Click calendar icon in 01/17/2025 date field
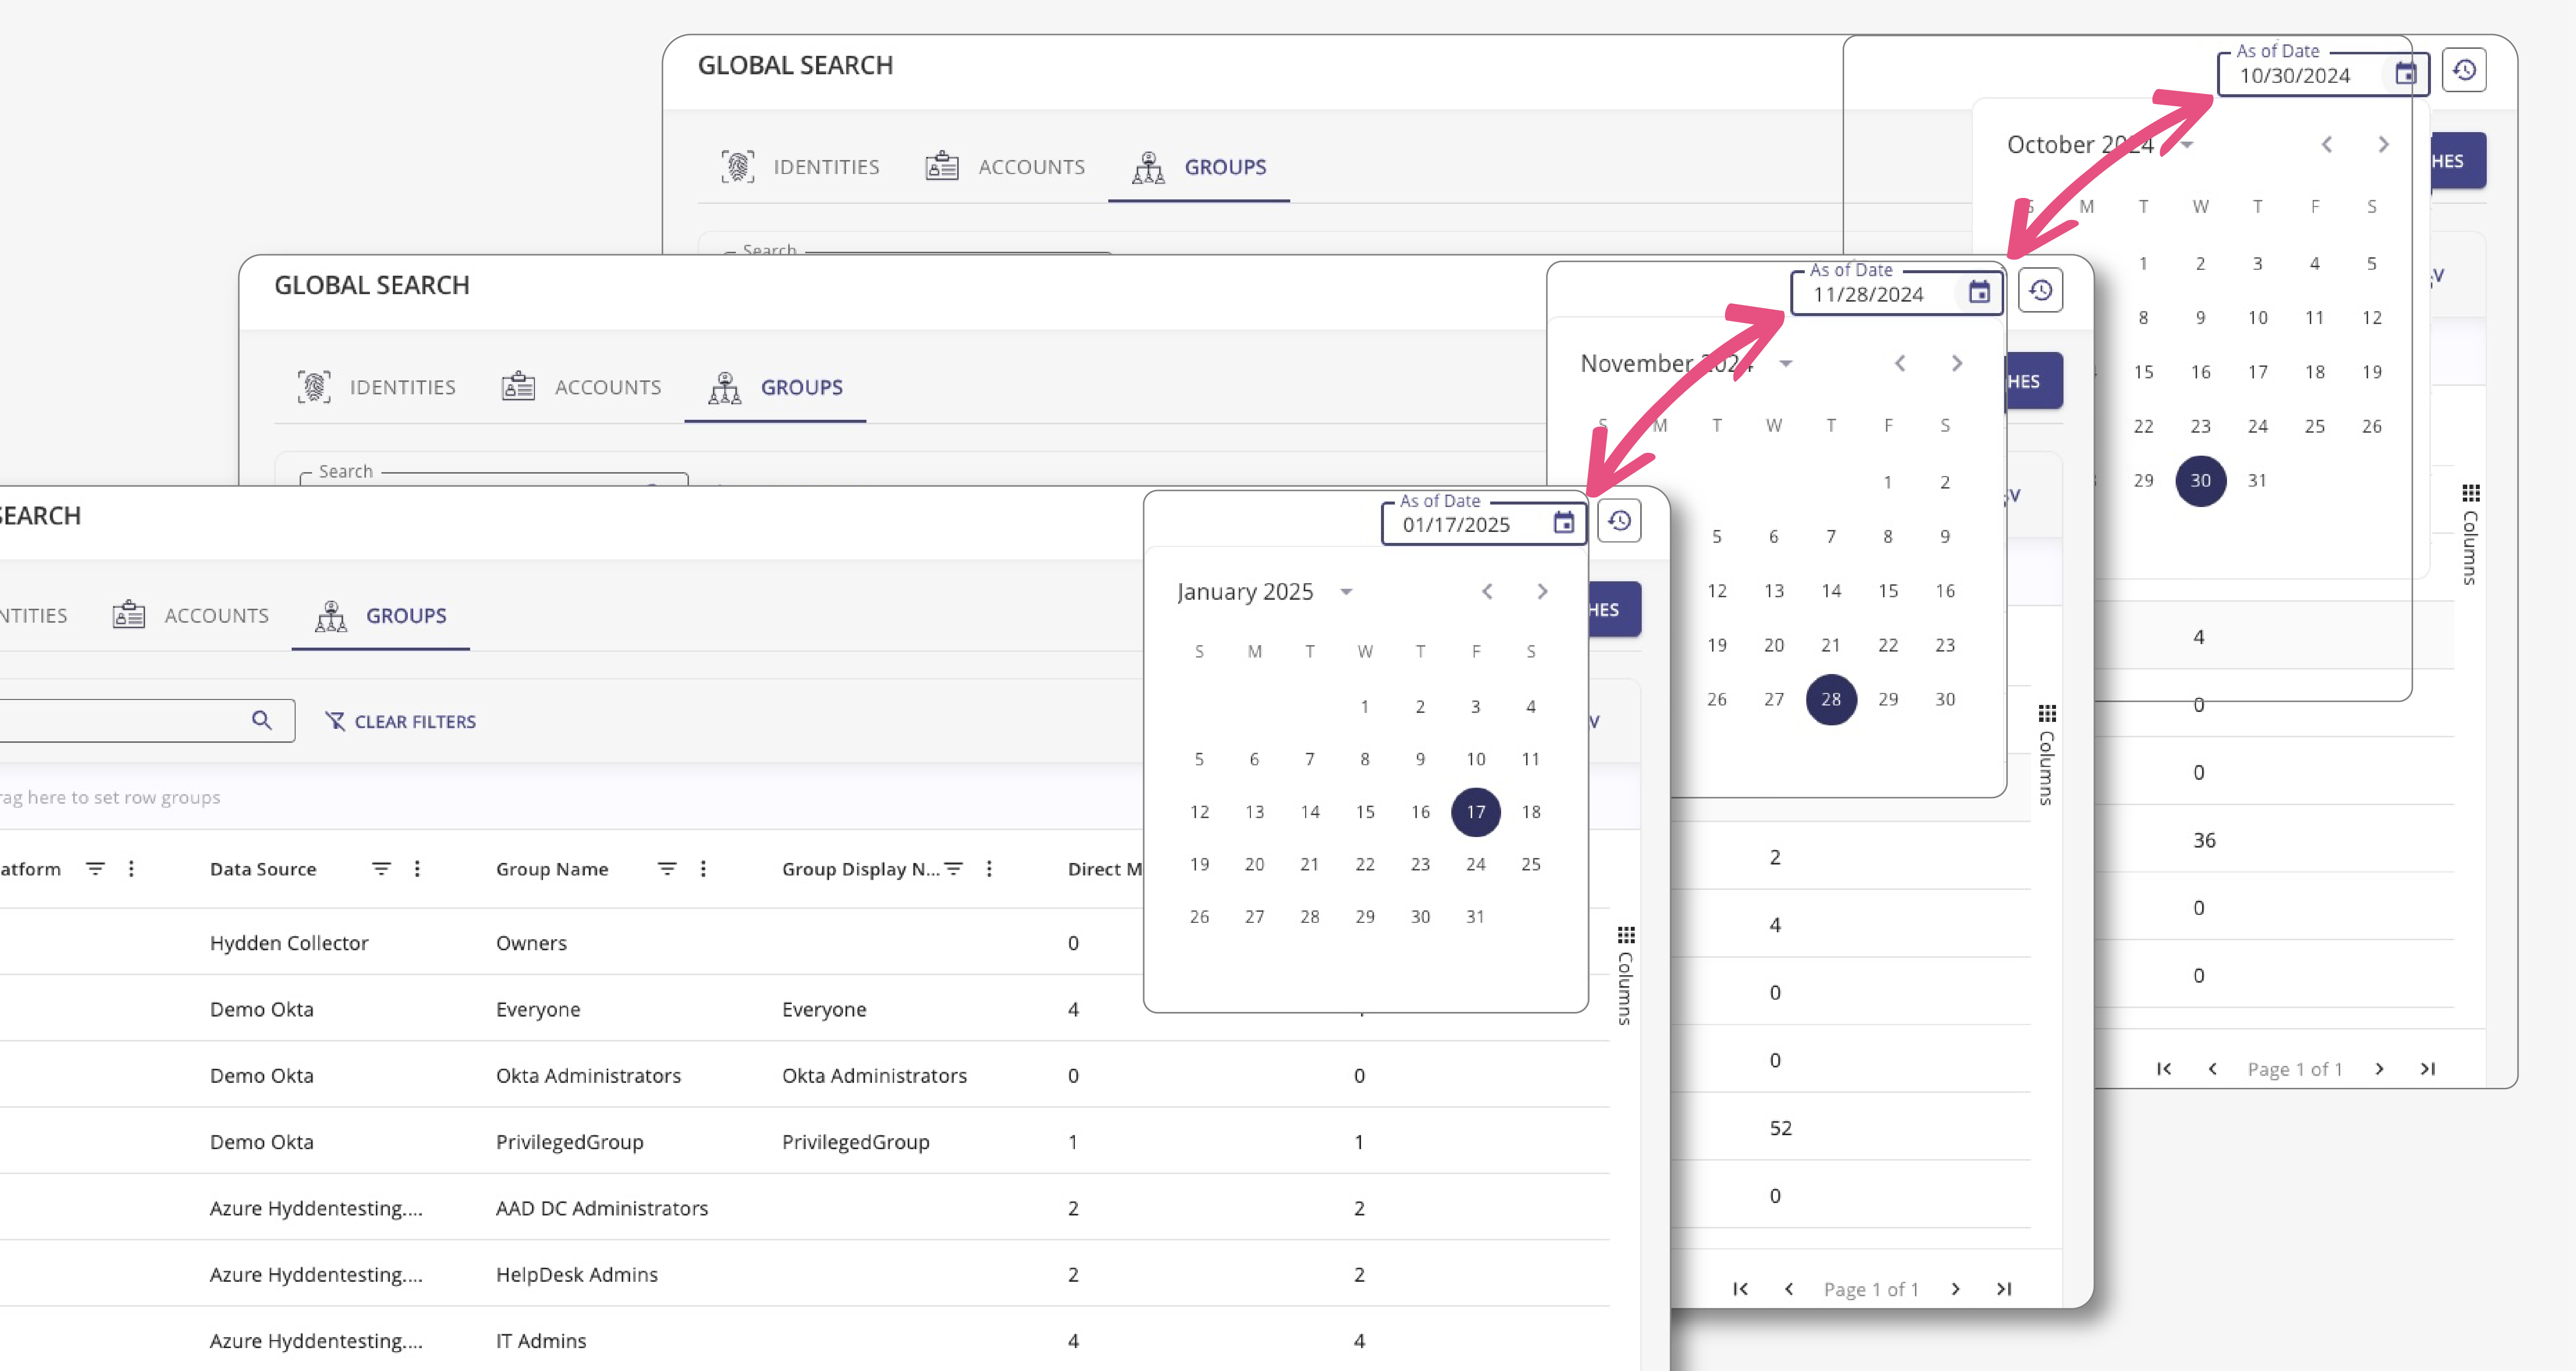 tap(1563, 522)
